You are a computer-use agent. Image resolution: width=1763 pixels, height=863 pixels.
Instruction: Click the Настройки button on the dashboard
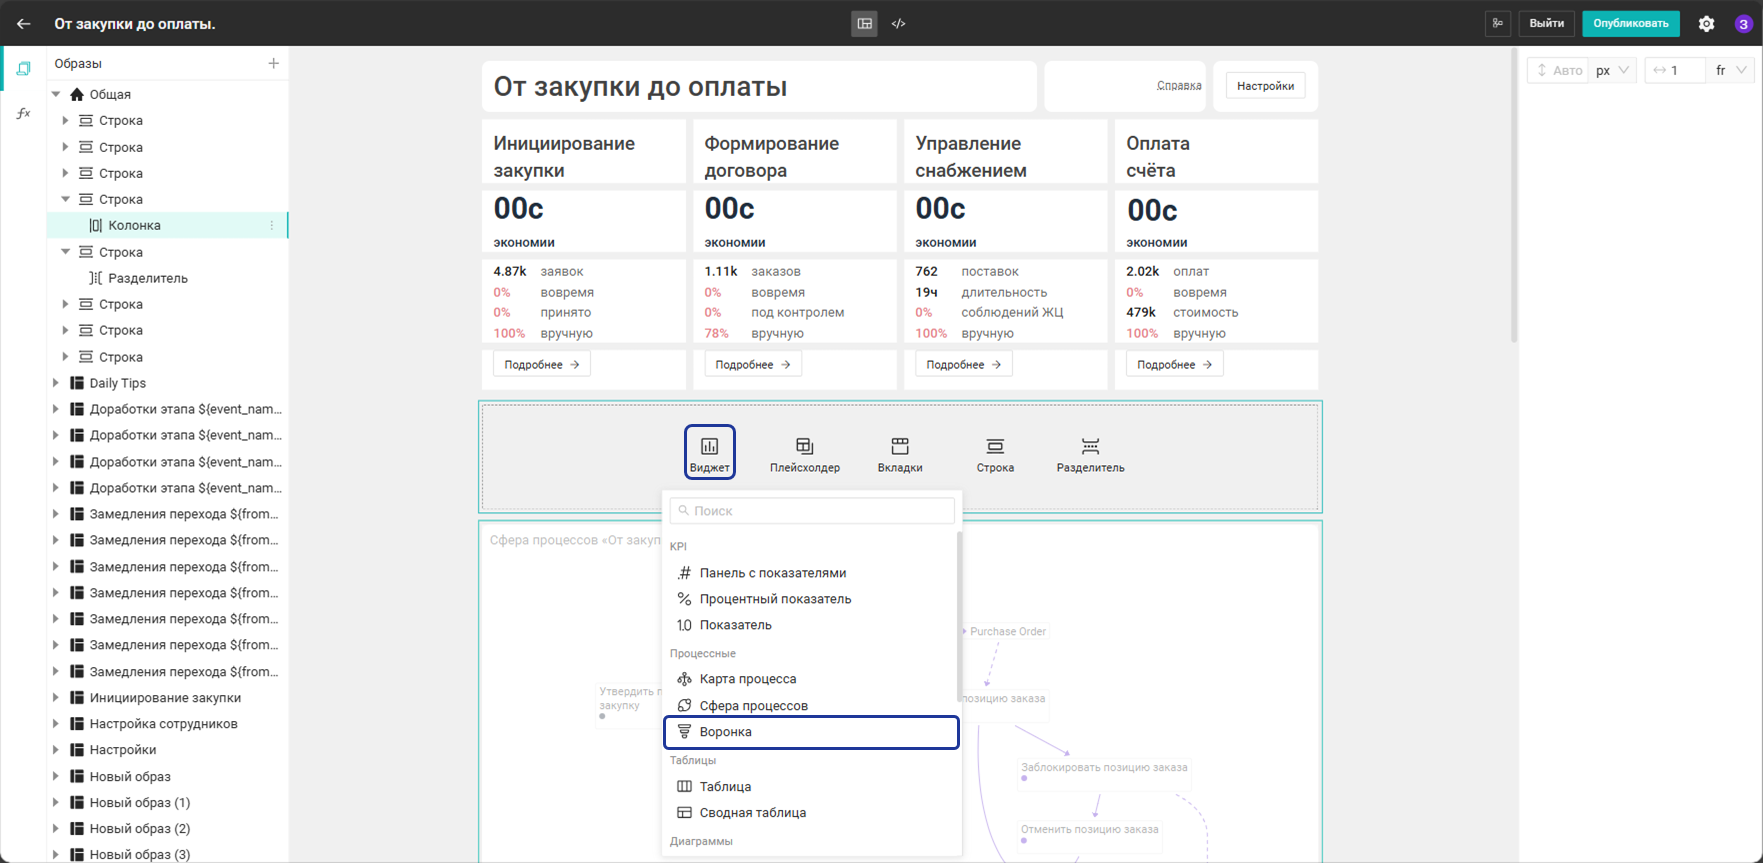coord(1265,86)
